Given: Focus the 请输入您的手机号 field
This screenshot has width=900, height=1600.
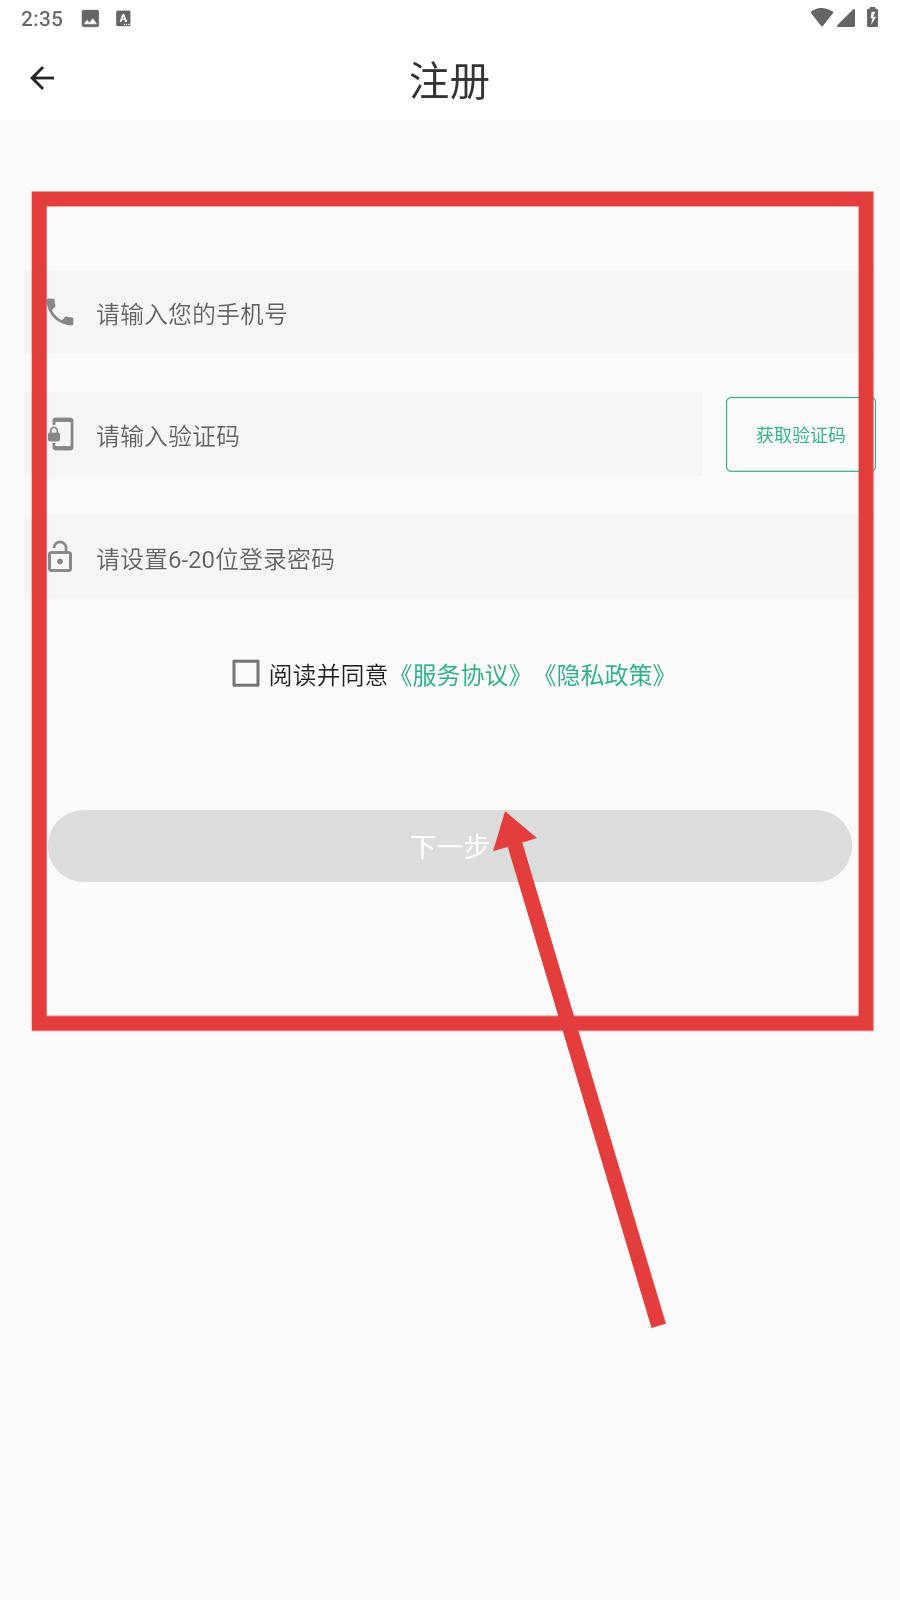Looking at the screenshot, I should 442,312.
